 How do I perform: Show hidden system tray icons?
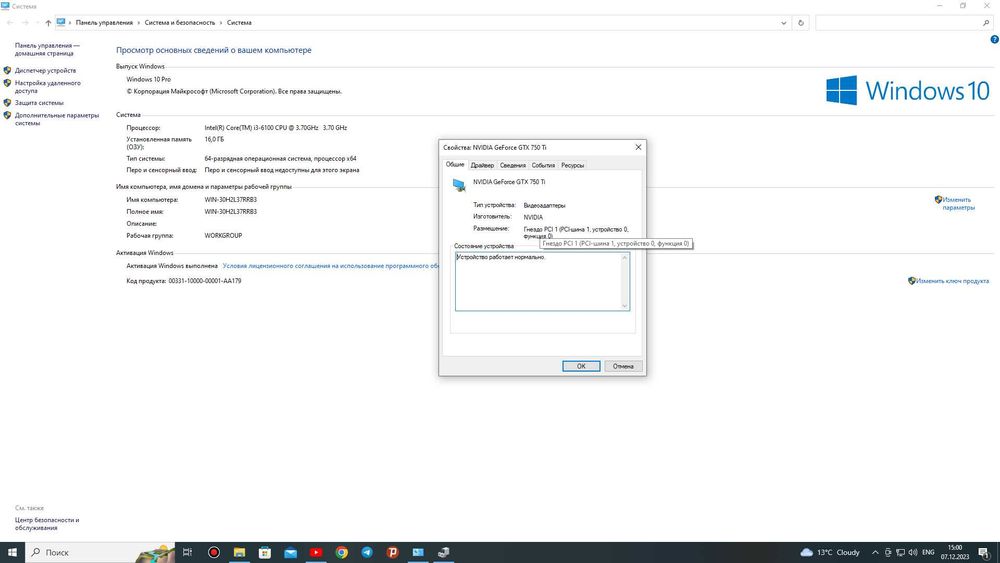(x=875, y=552)
